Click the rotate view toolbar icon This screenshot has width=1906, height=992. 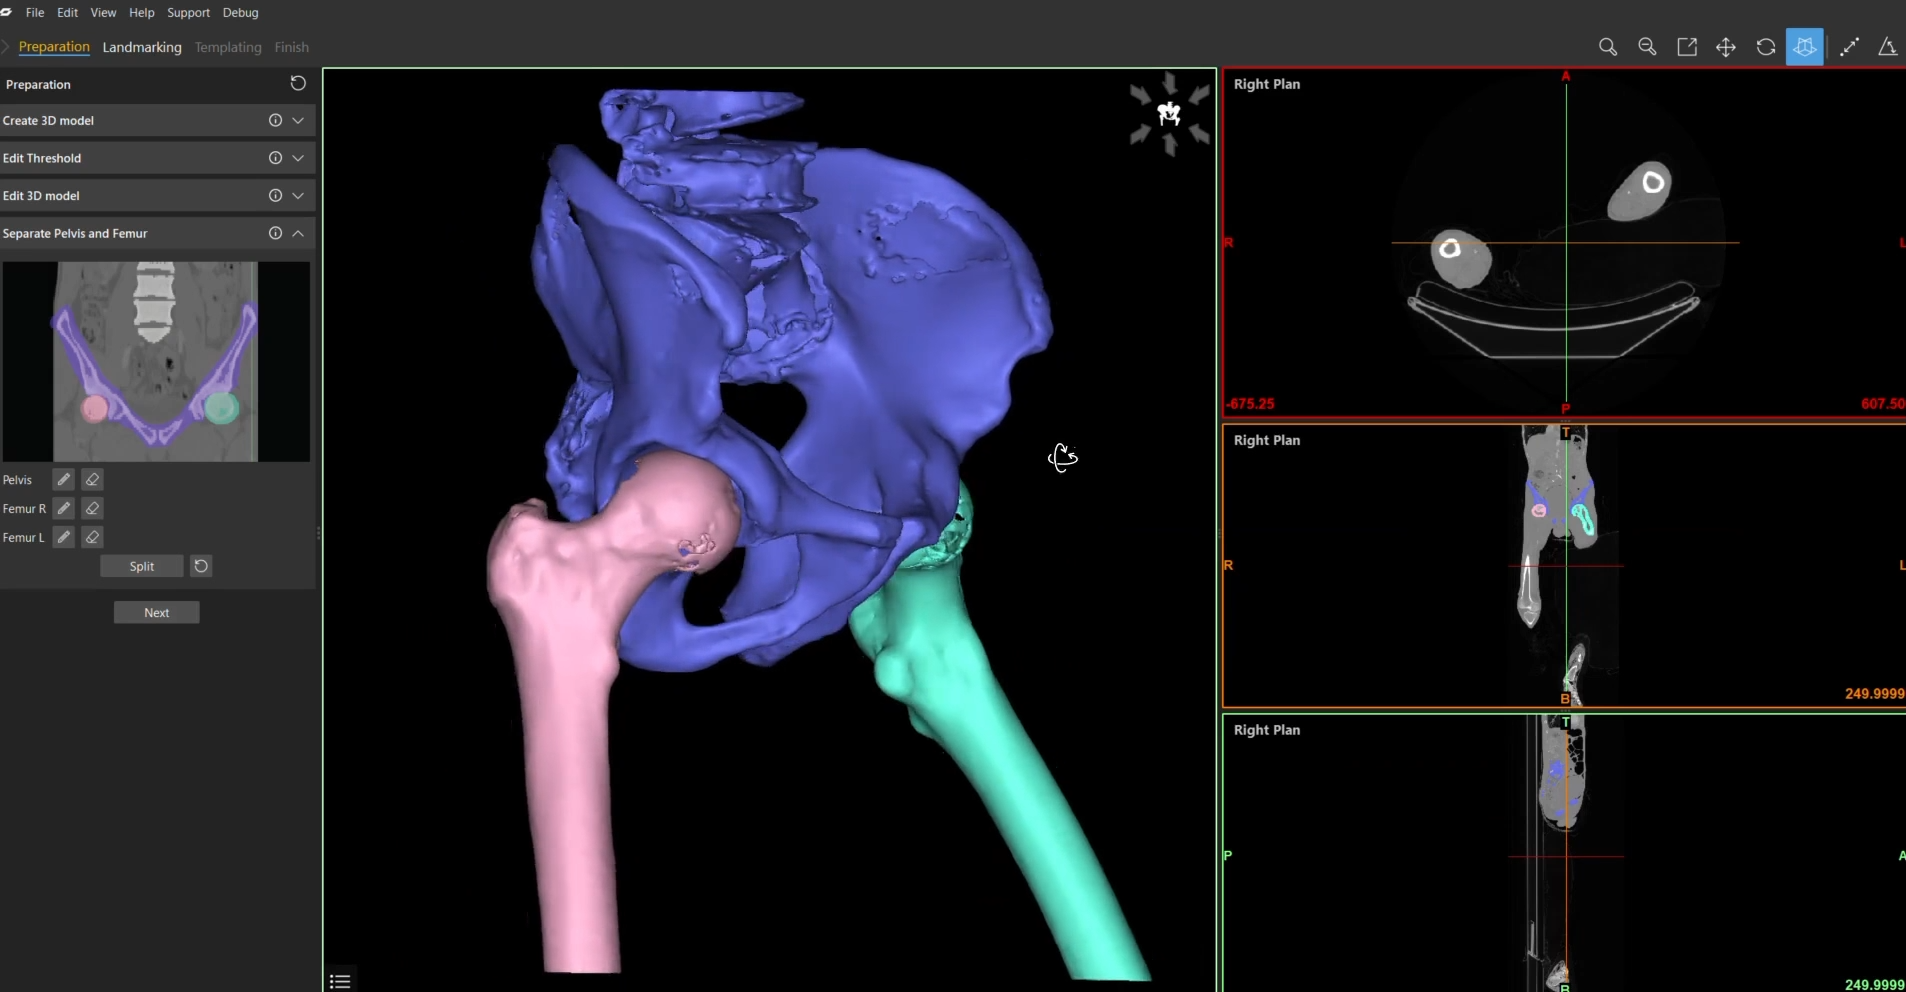point(1766,47)
